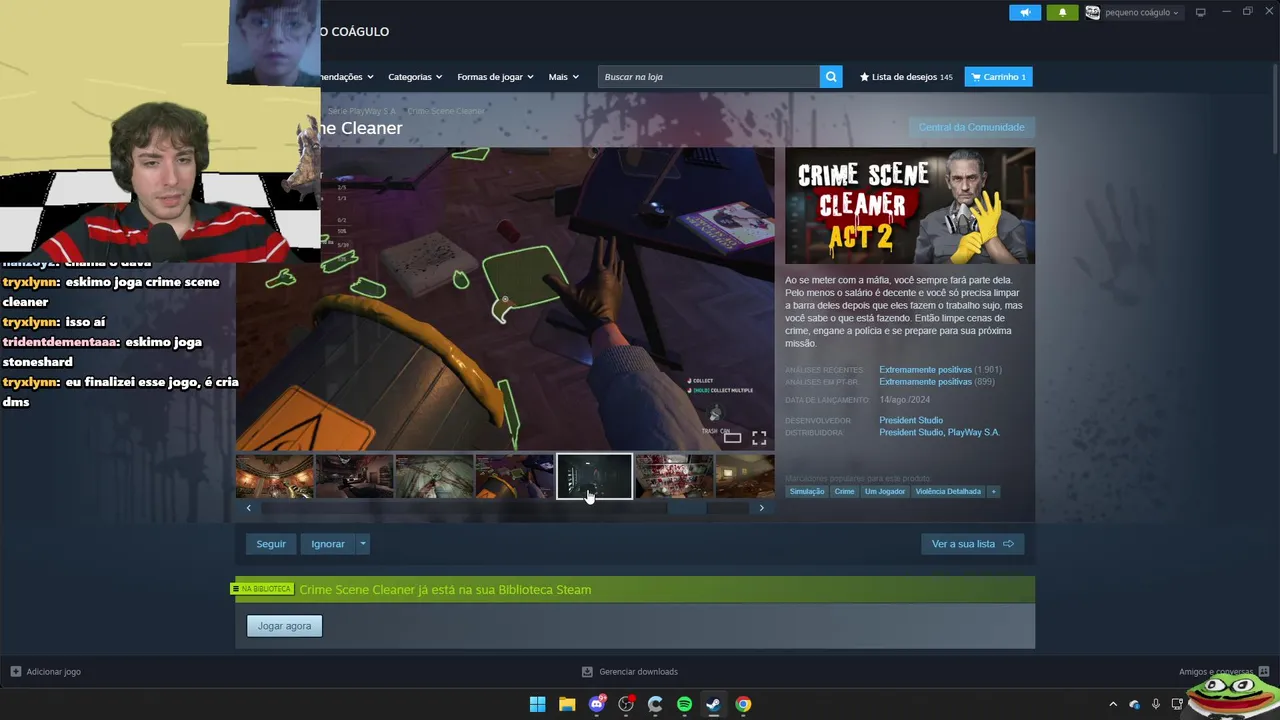The width and height of the screenshot is (1280, 720).
Task: Select the fourth screenshot thumbnail
Action: [515, 476]
